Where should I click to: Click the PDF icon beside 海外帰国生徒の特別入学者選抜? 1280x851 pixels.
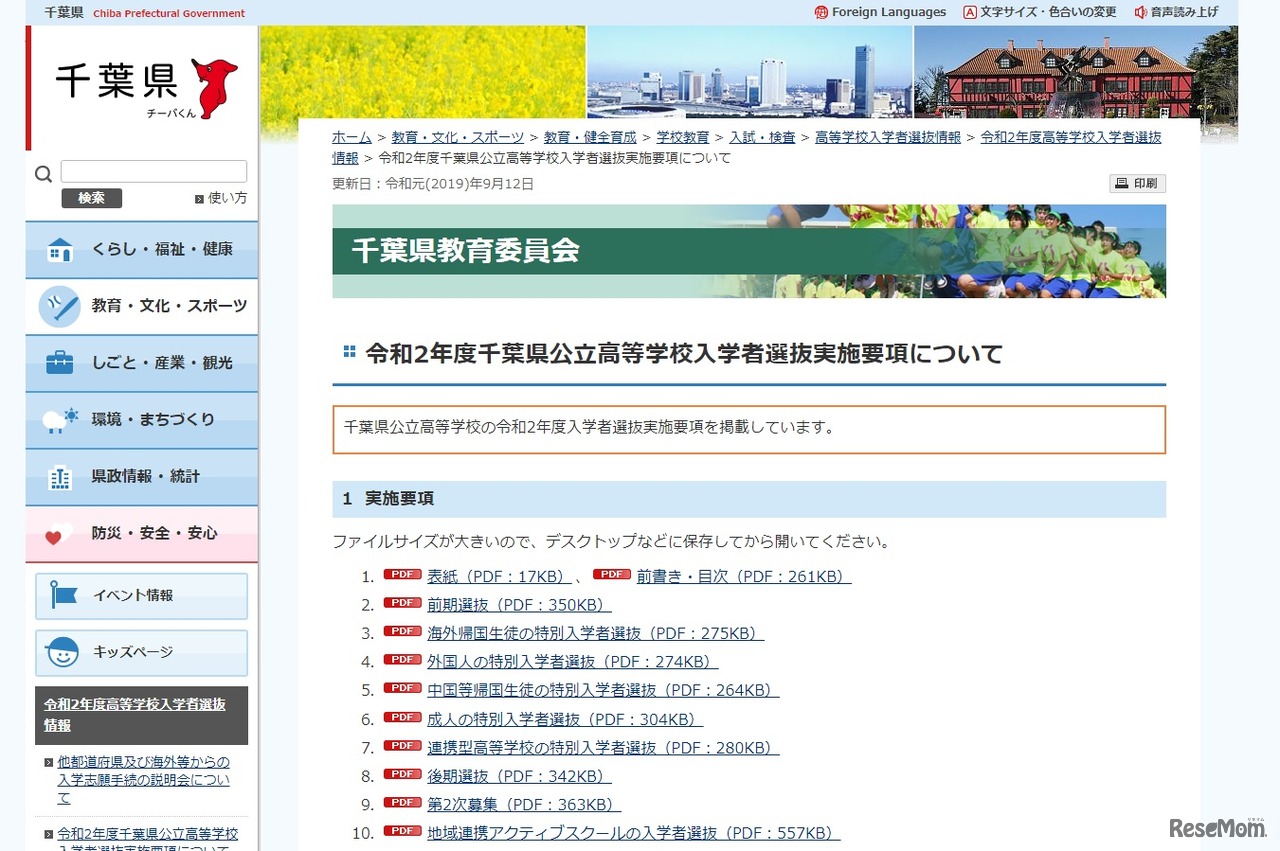pyautogui.click(x=403, y=631)
